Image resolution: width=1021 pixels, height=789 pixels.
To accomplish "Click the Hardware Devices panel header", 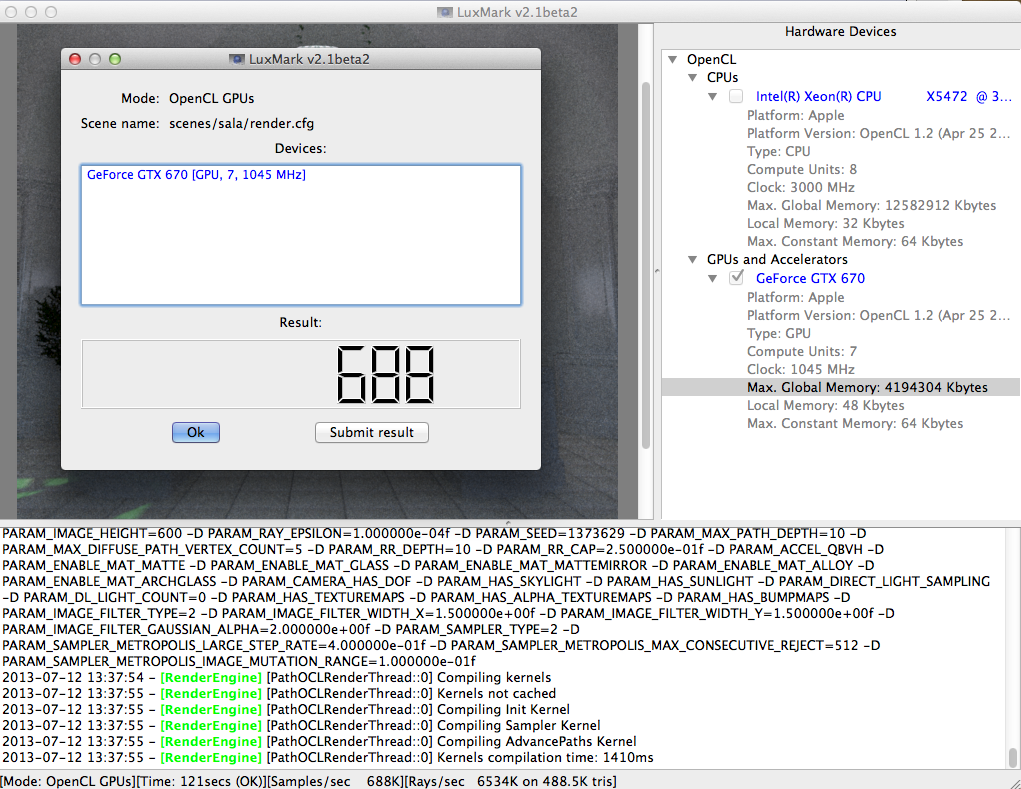I will (840, 31).
